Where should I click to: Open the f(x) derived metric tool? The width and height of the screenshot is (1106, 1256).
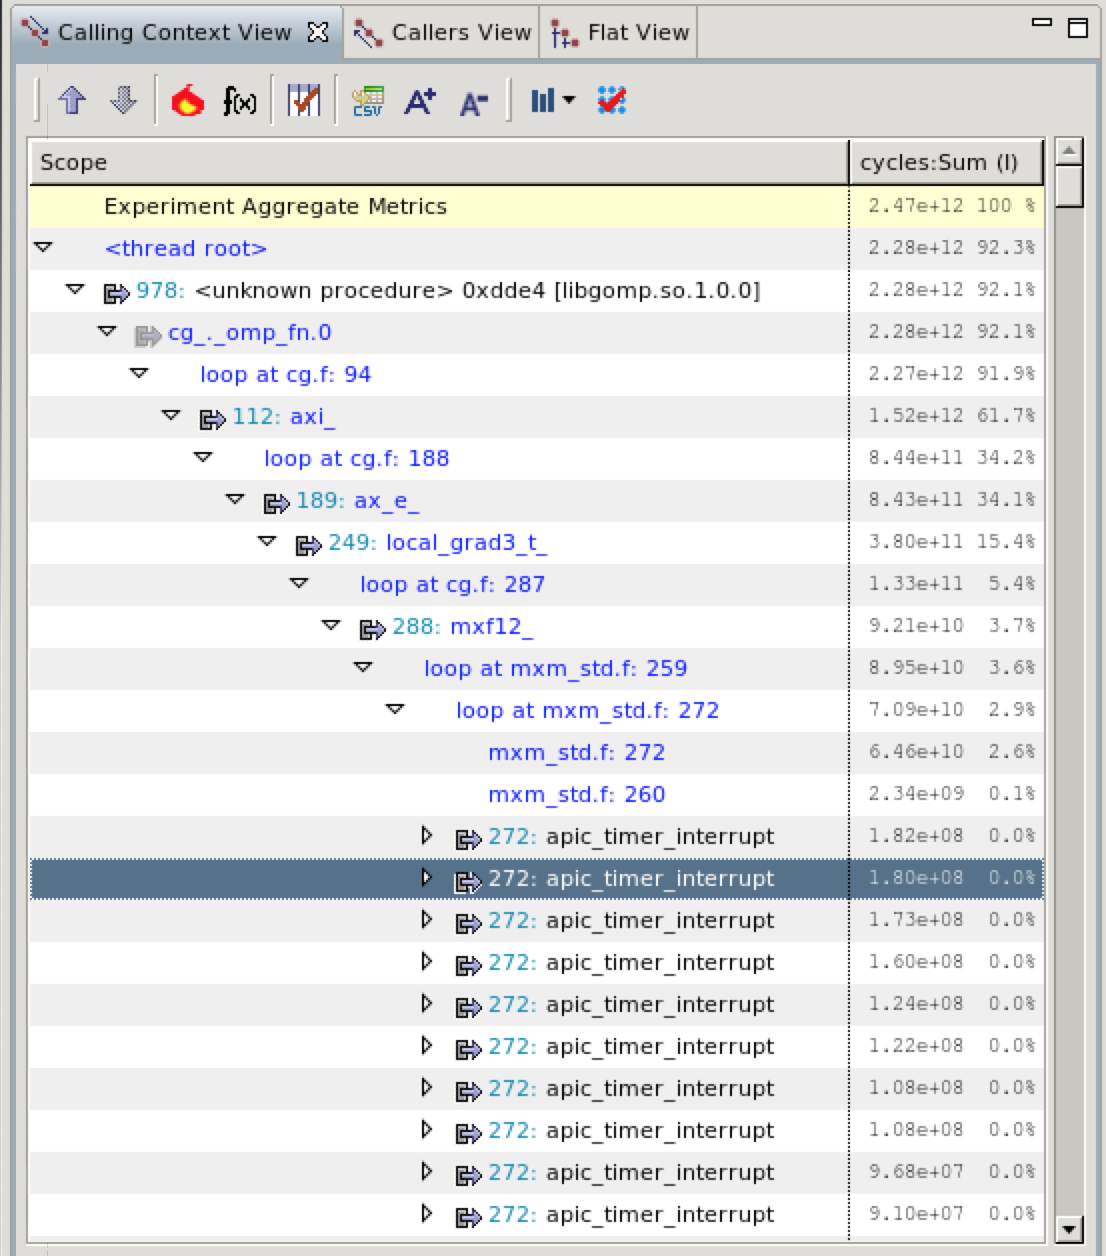240,100
